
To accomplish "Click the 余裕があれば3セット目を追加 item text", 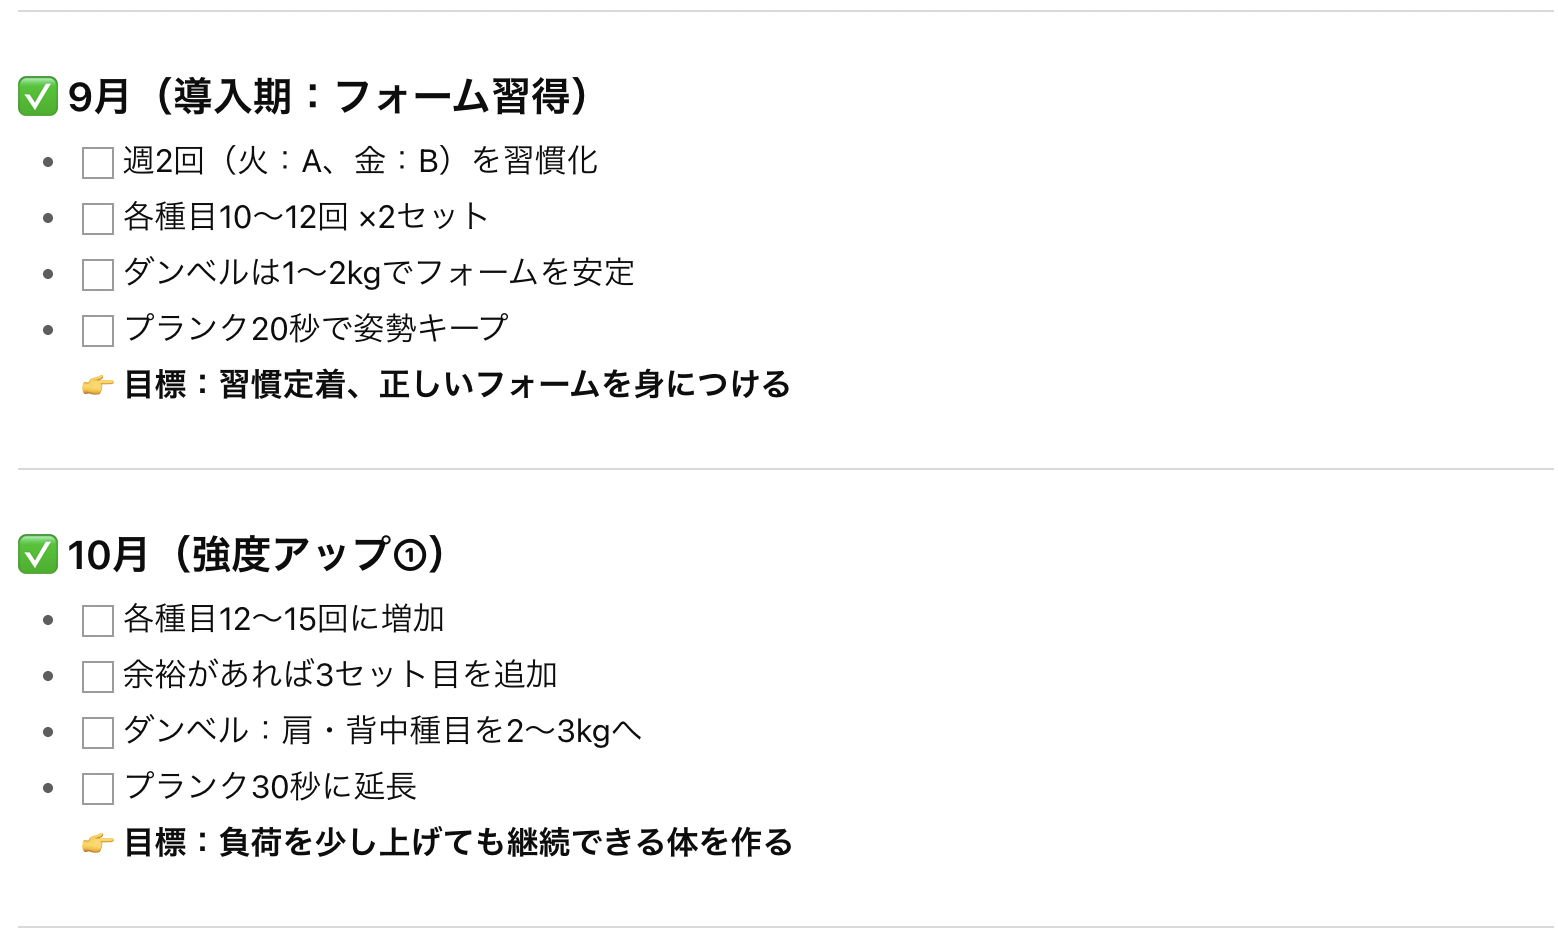I will pos(340,675).
